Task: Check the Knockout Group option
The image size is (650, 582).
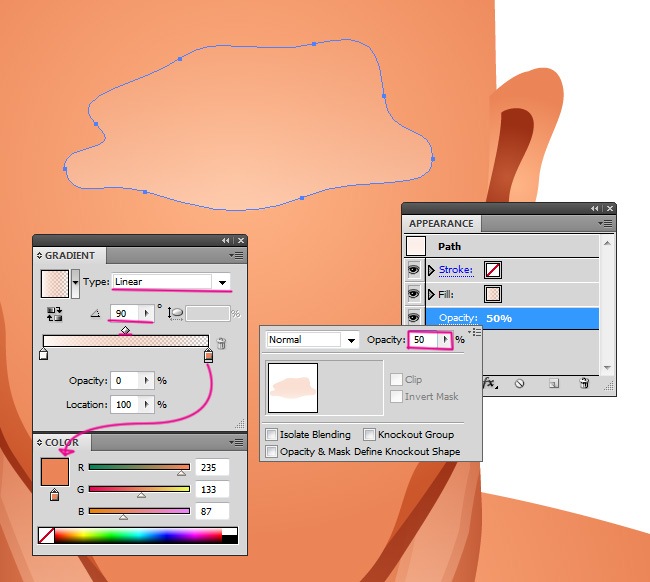Action: (370, 435)
